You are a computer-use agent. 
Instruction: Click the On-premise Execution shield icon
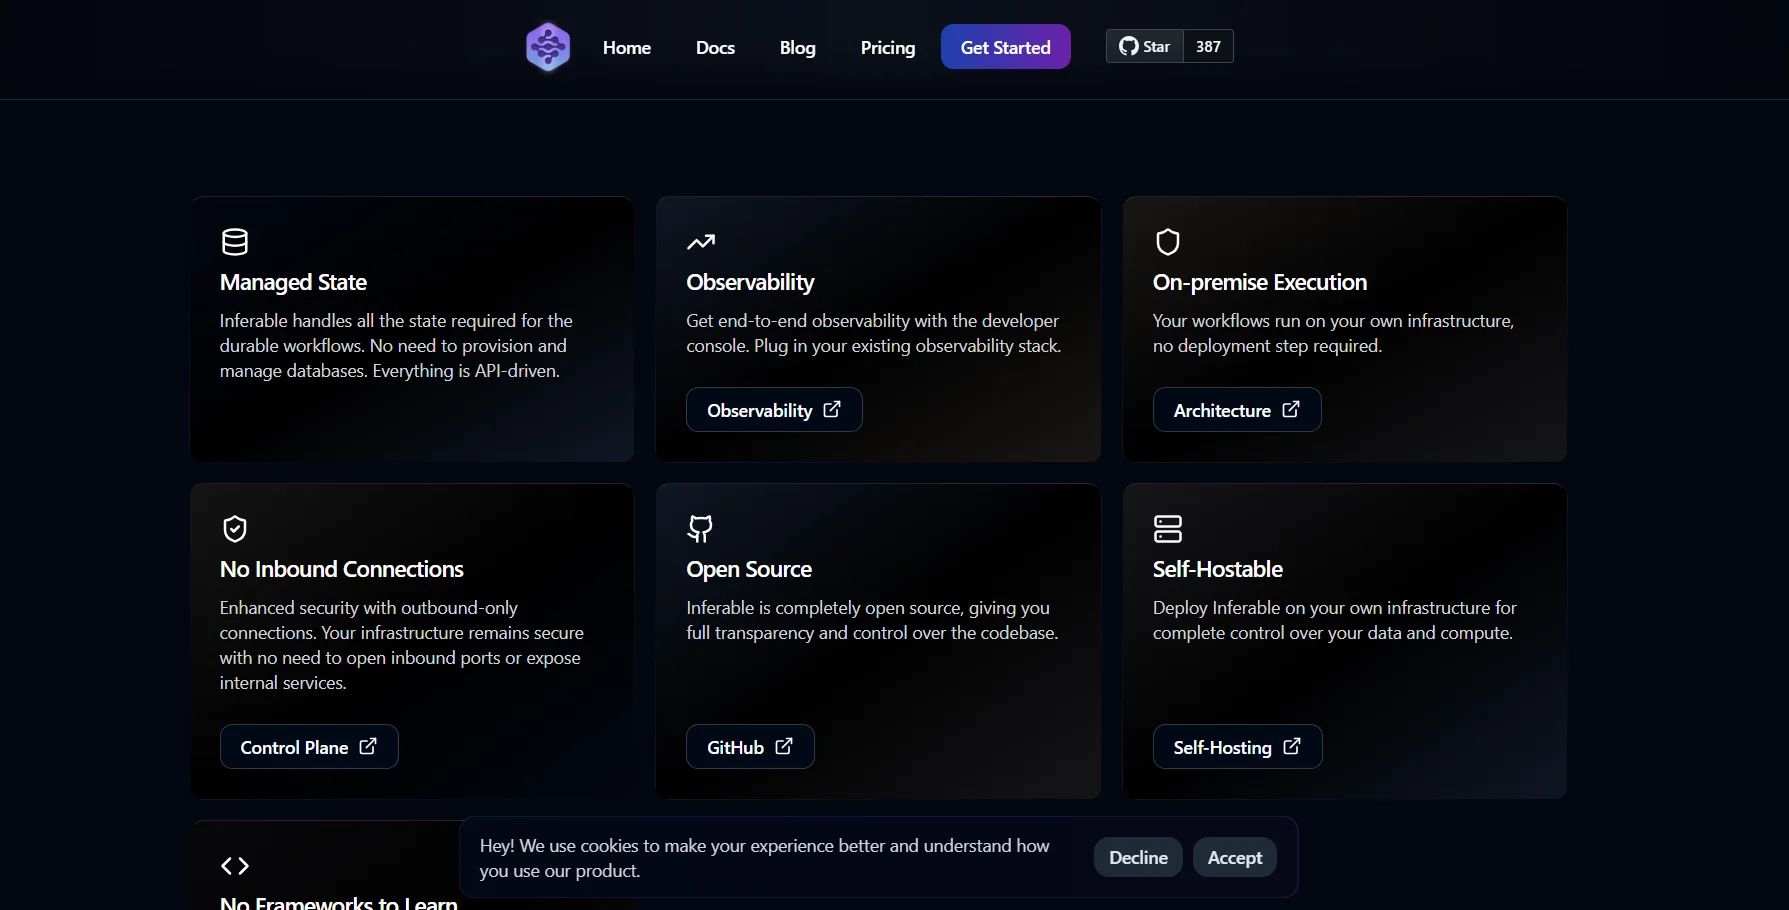(1167, 242)
